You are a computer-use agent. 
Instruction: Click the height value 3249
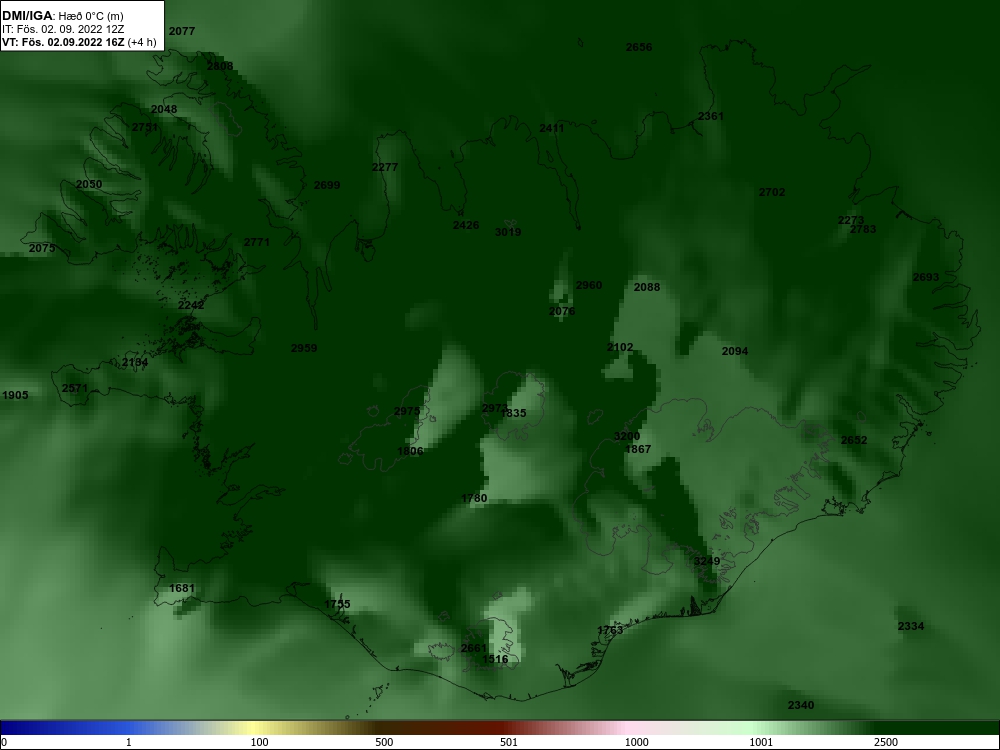click(x=707, y=561)
